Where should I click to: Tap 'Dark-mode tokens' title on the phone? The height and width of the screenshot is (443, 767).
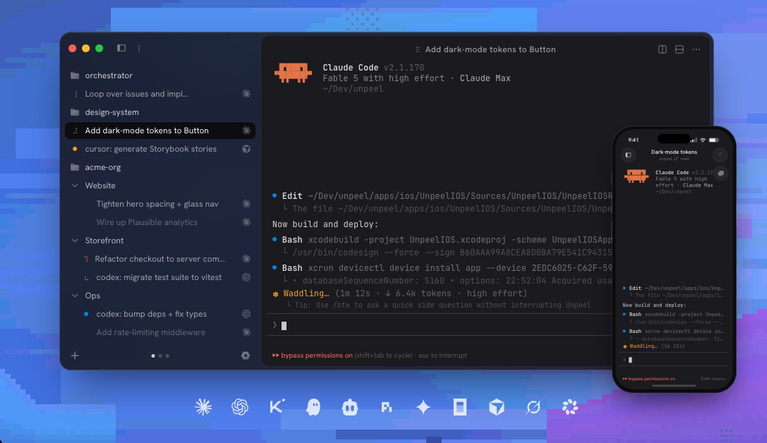(674, 152)
